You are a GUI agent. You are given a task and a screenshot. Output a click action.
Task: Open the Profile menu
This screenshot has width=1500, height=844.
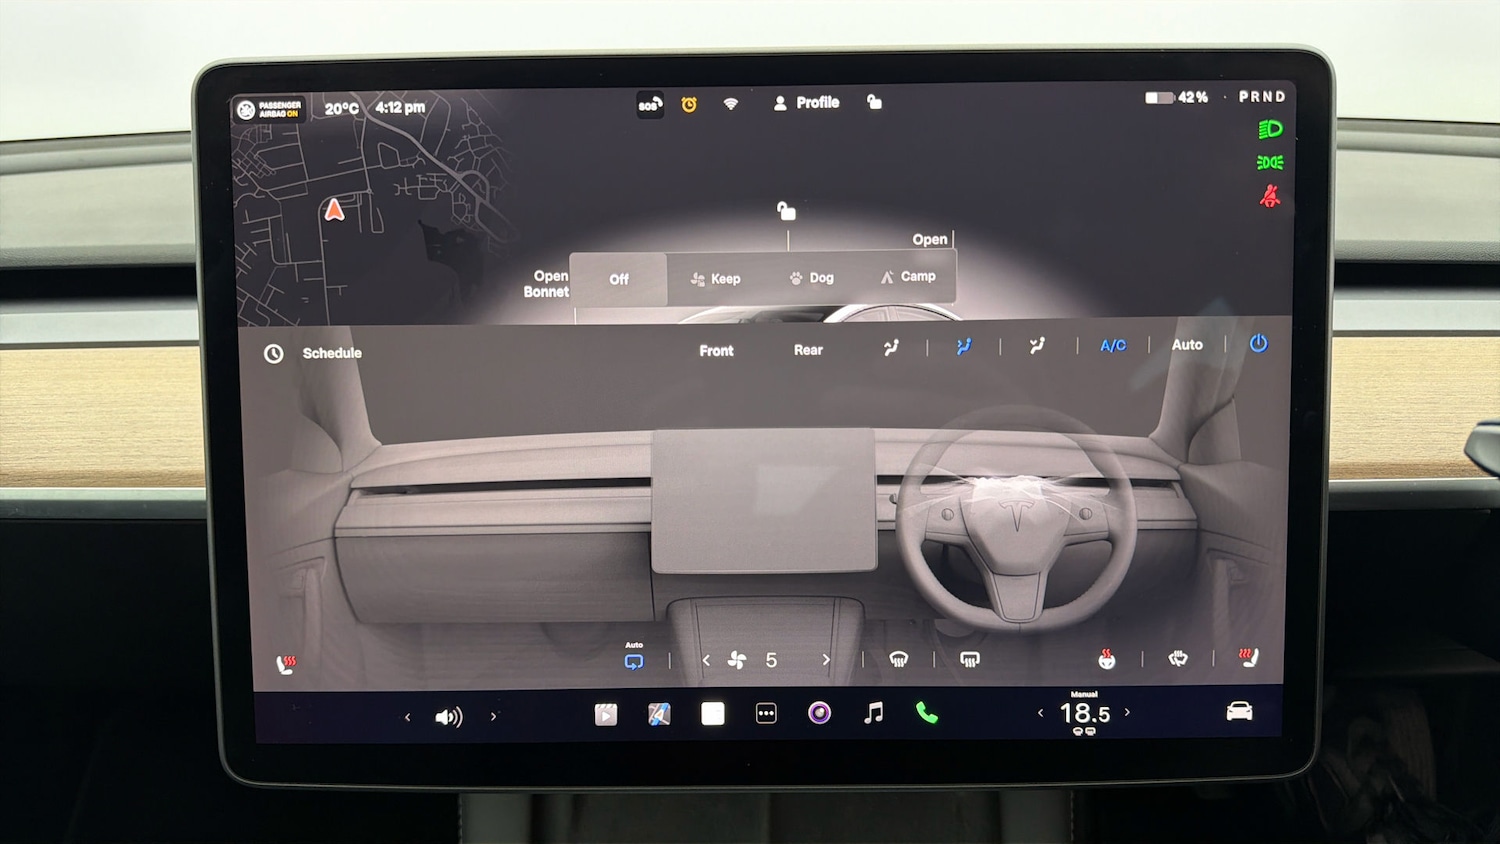click(x=806, y=102)
